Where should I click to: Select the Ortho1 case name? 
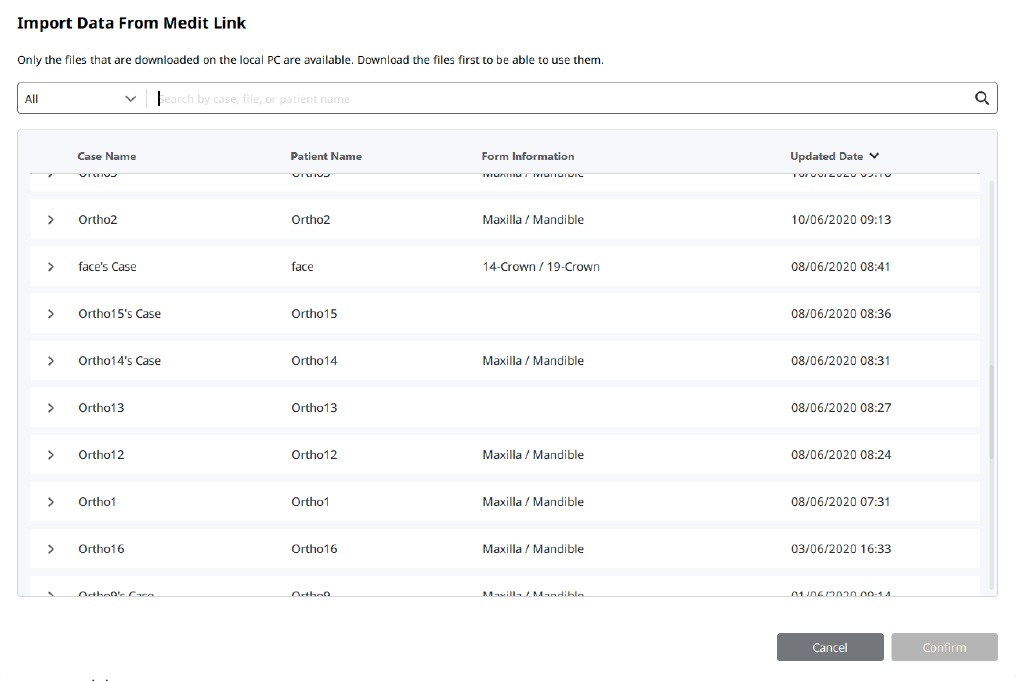pyautogui.click(x=97, y=502)
